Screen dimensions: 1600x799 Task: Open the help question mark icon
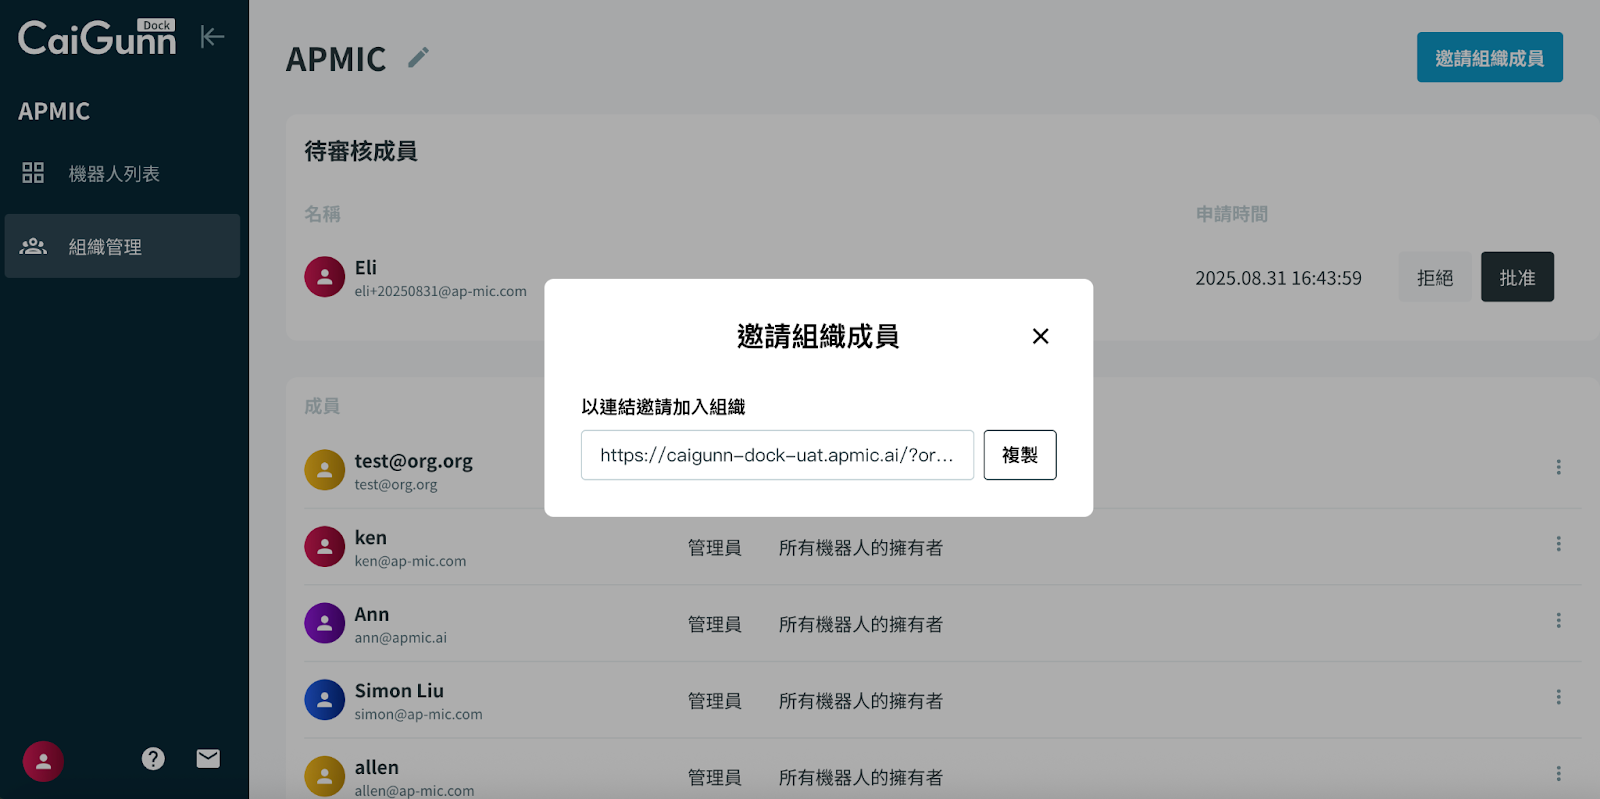(153, 759)
